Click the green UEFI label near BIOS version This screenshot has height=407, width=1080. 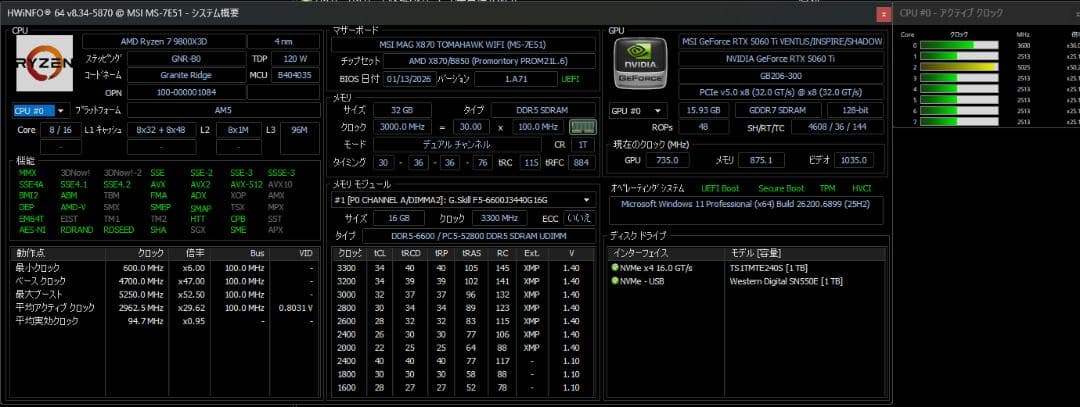[570, 79]
